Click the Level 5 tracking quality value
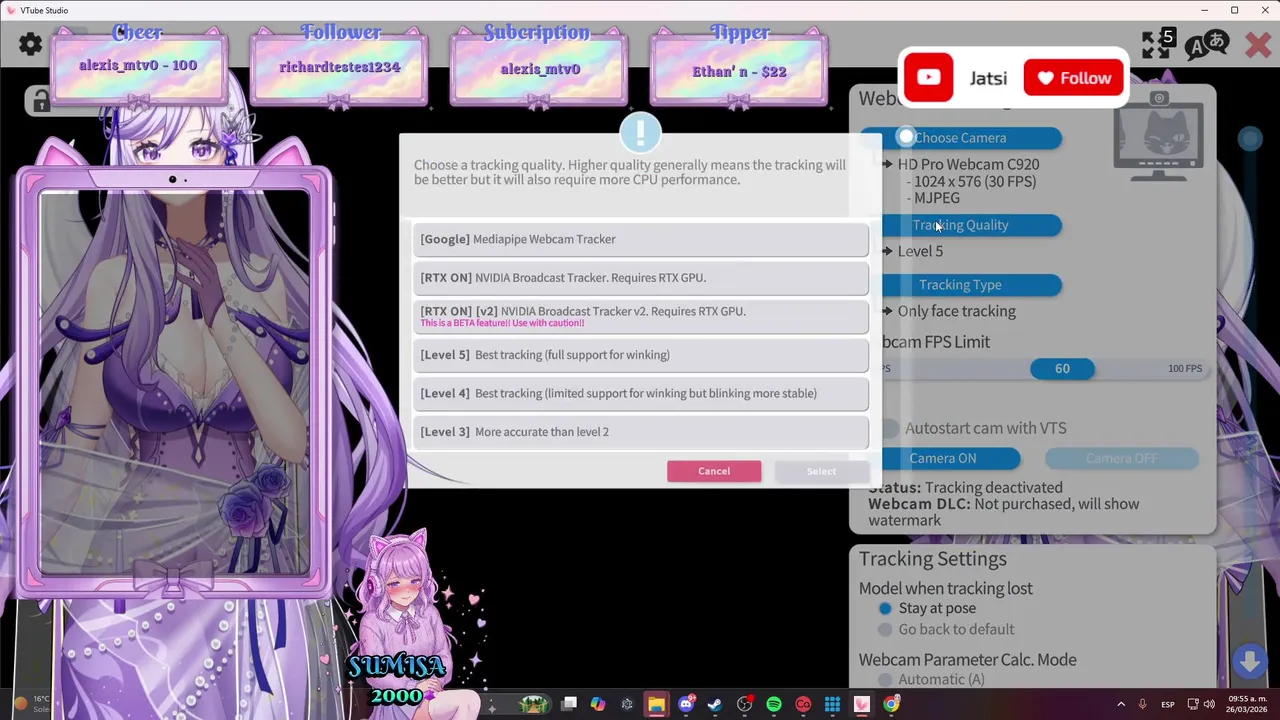This screenshot has width=1280, height=720. (x=920, y=251)
